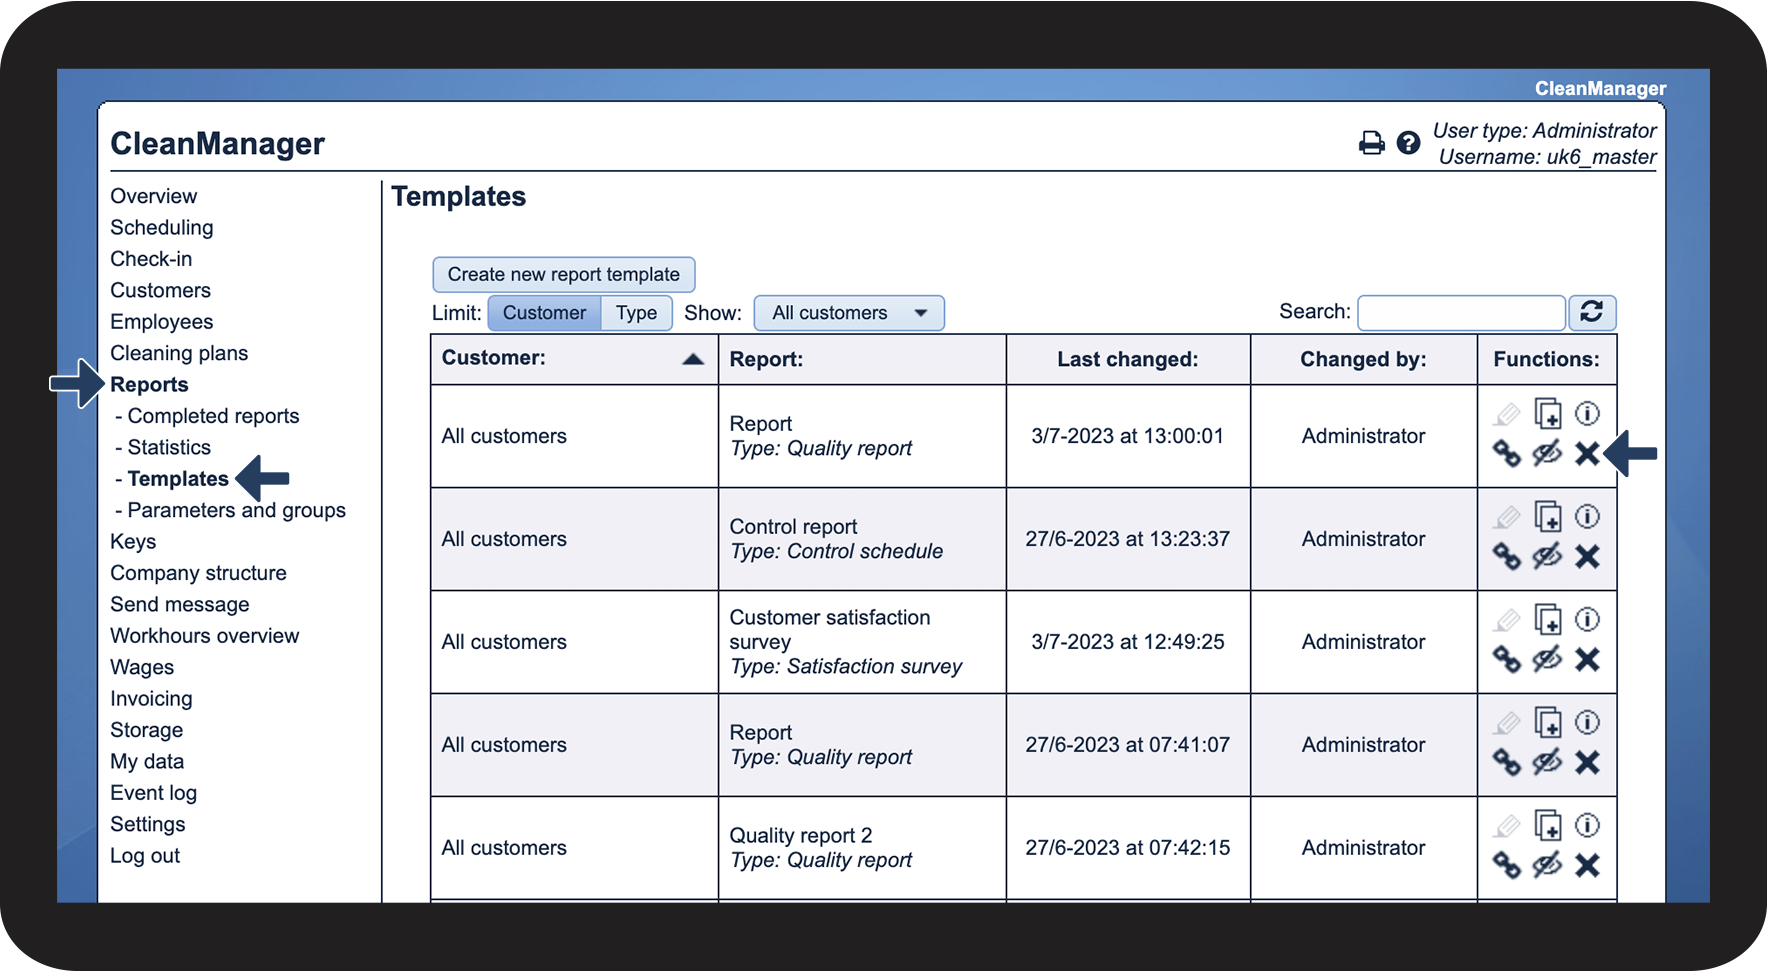Copy the Quality report 2 template
Viewport: 1767px width, 971px height.
click(1547, 826)
